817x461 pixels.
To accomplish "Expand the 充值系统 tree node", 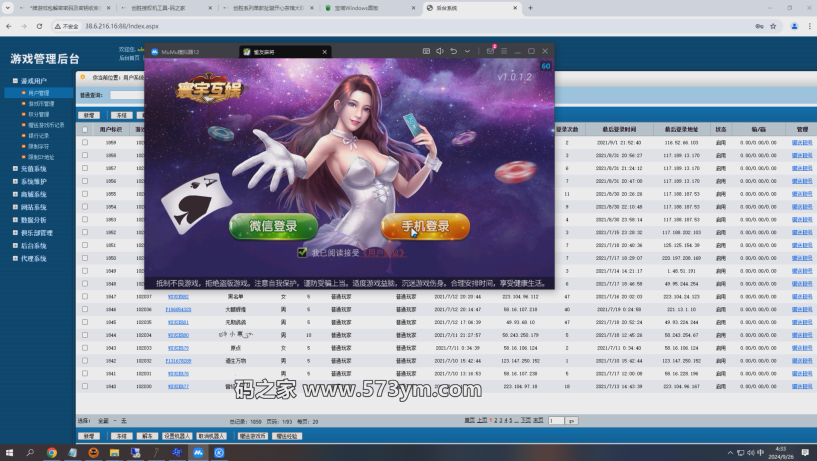I will (x=15, y=169).
